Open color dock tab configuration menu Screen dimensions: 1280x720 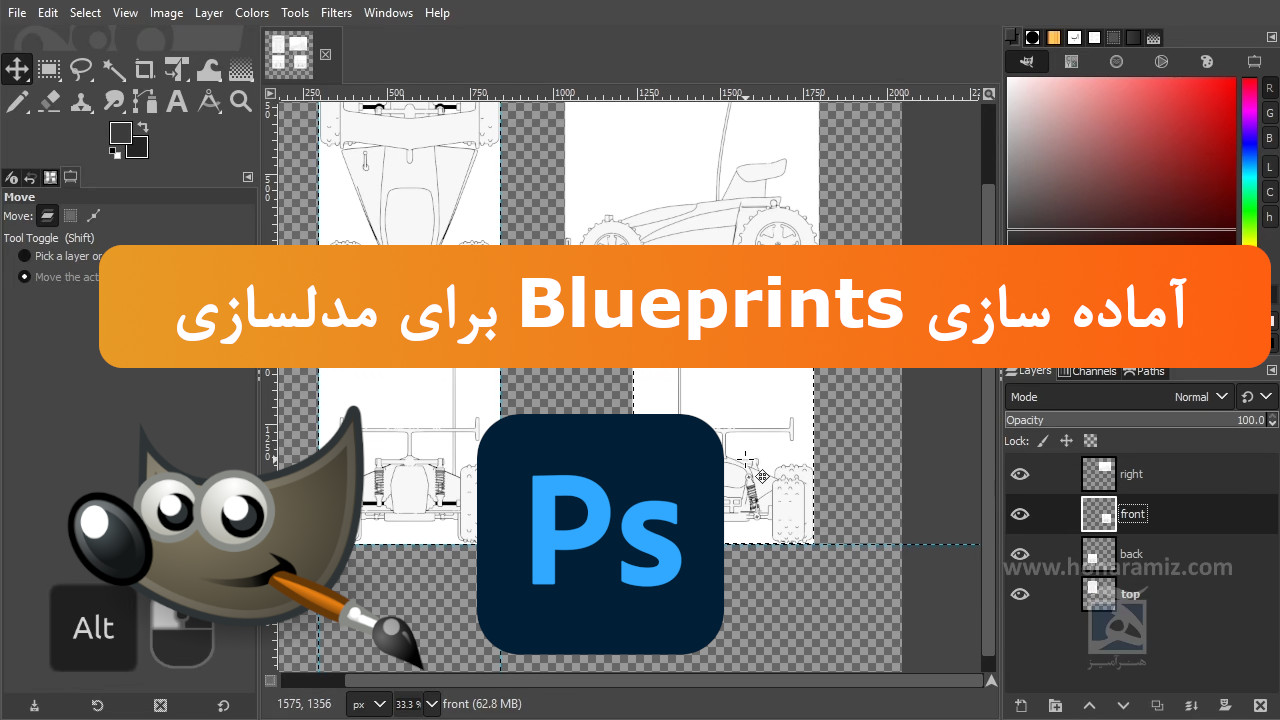pos(1271,37)
